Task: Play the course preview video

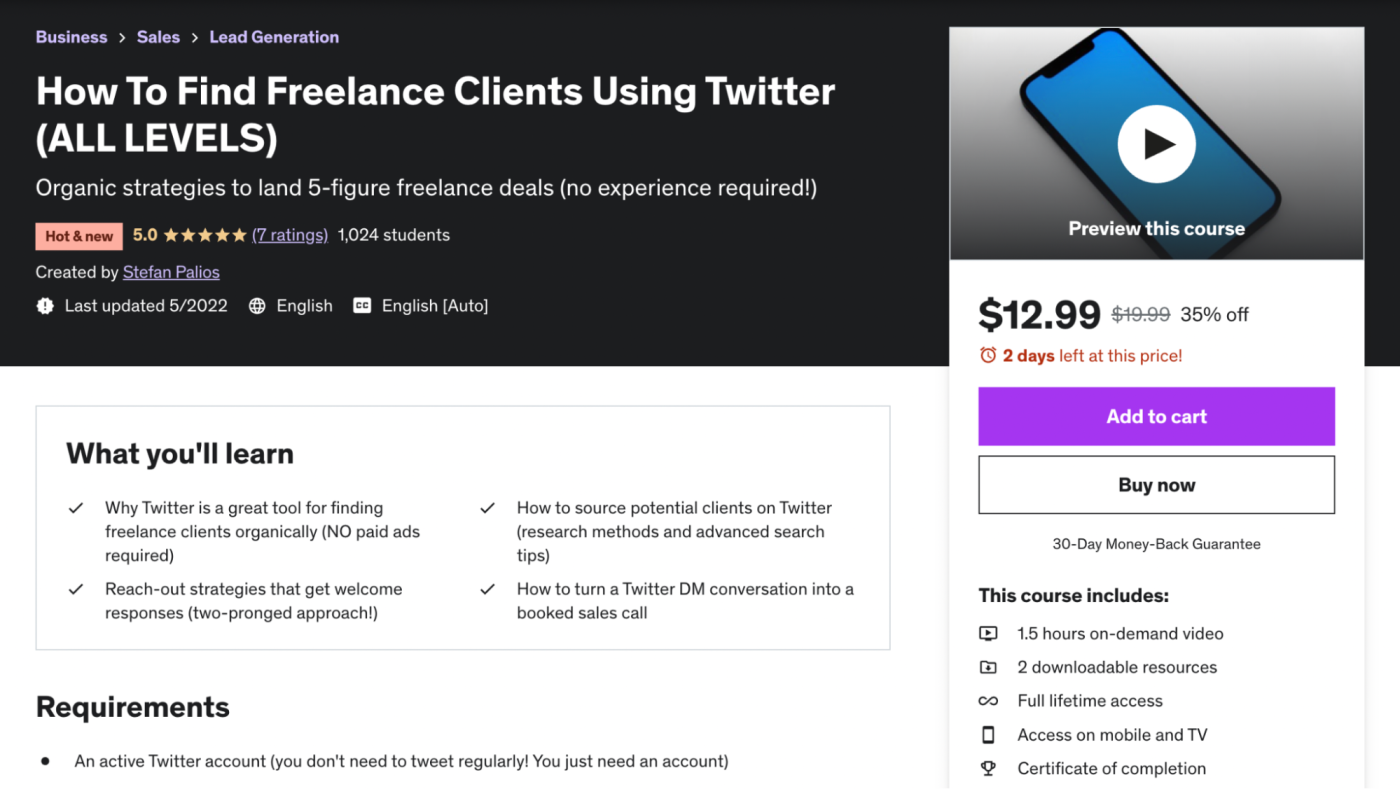Action: [1156, 144]
